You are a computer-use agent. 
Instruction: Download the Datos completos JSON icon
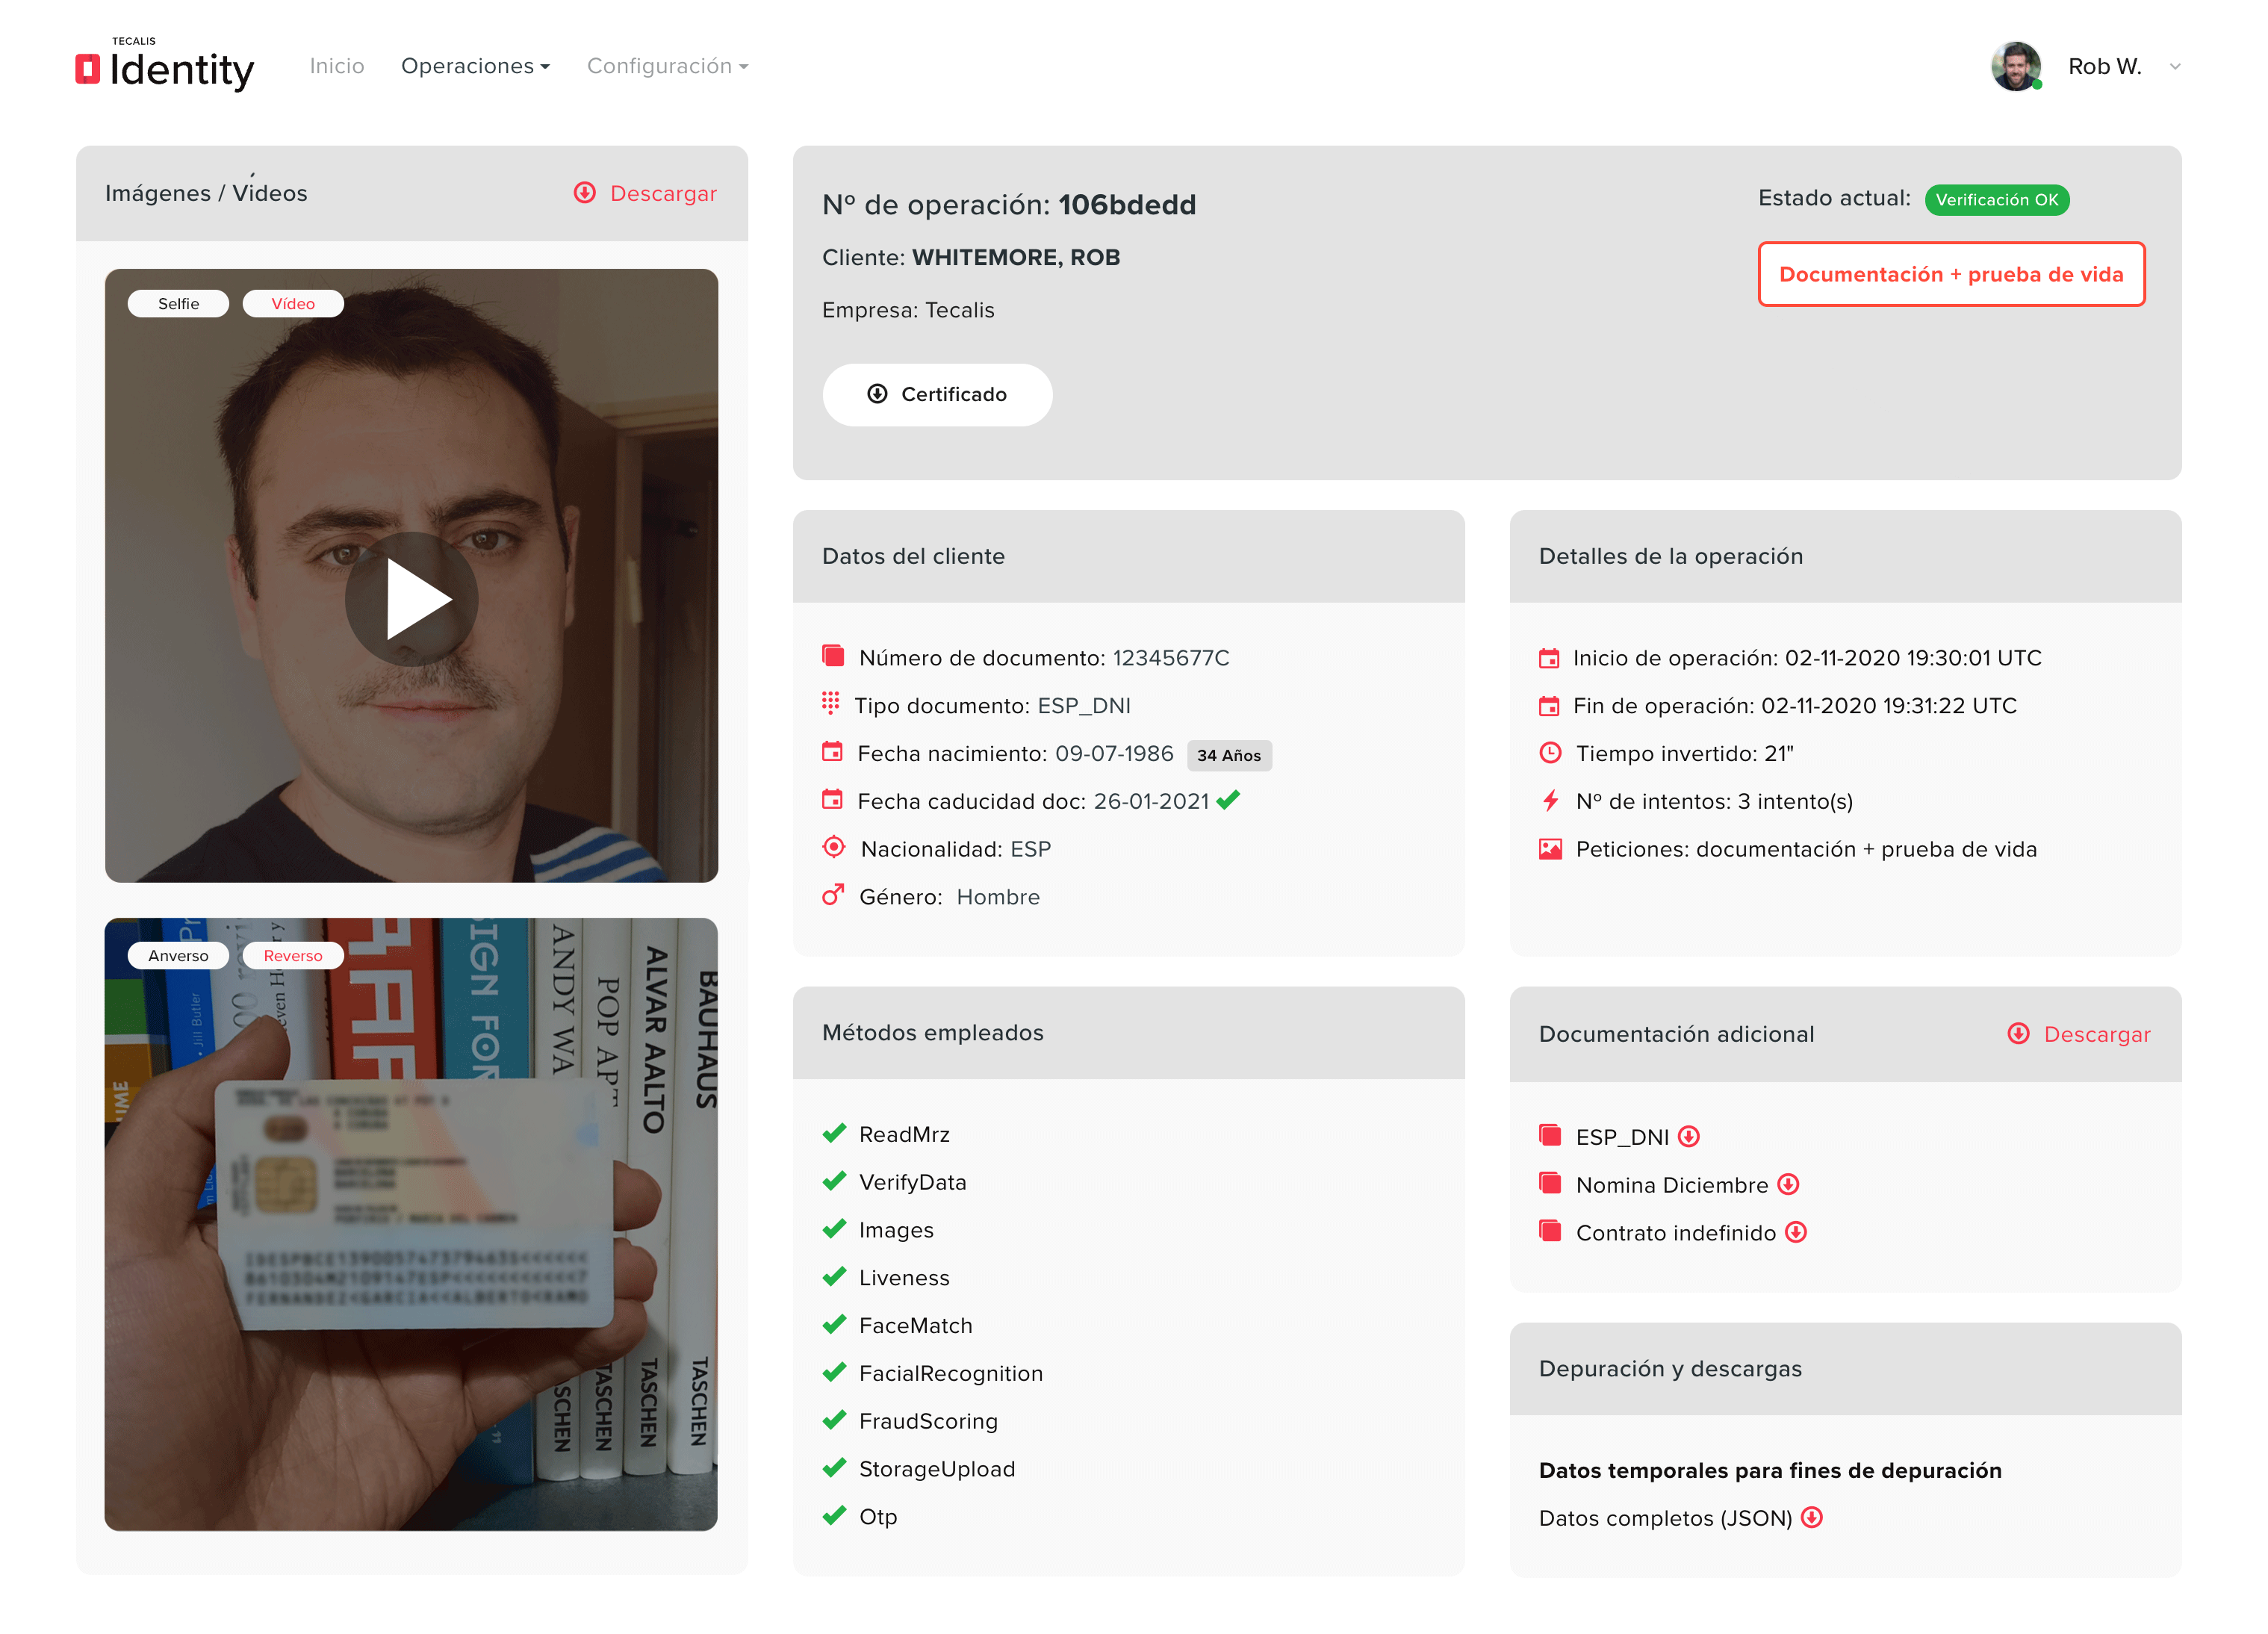(x=1811, y=1517)
